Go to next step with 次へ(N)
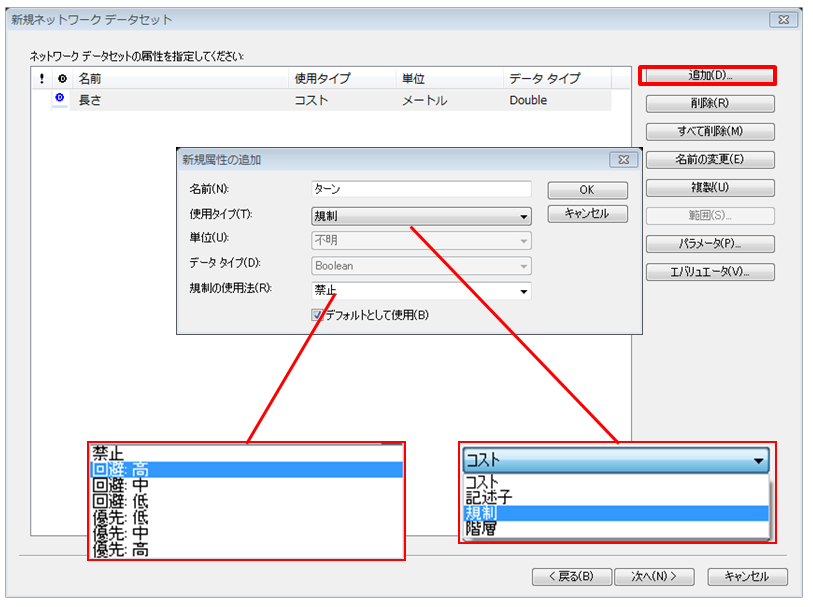The height and width of the screenshot is (607, 813). pyautogui.click(x=654, y=576)
